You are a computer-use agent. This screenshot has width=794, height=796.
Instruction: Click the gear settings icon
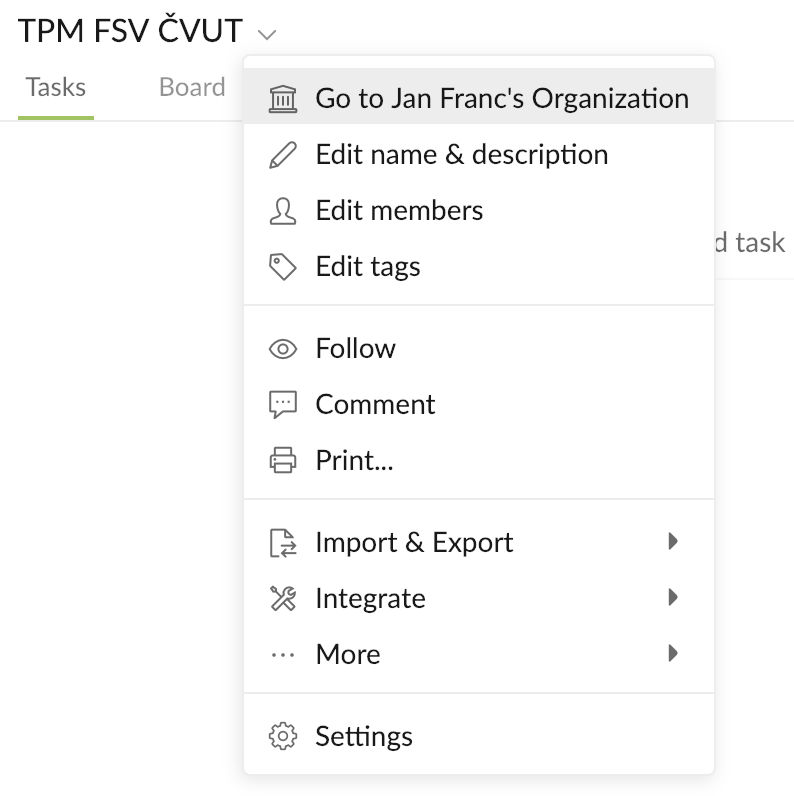click(283, 736)
